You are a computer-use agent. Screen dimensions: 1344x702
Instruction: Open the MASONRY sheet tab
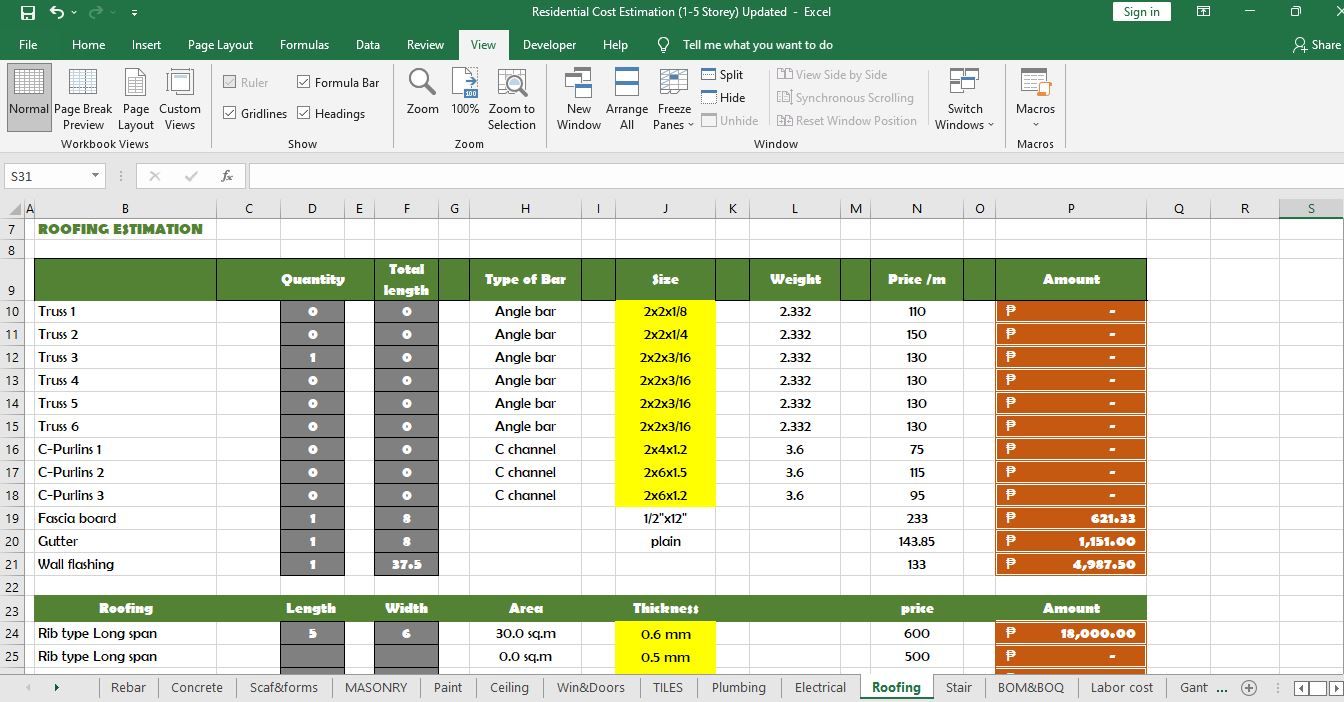[375, 687]
